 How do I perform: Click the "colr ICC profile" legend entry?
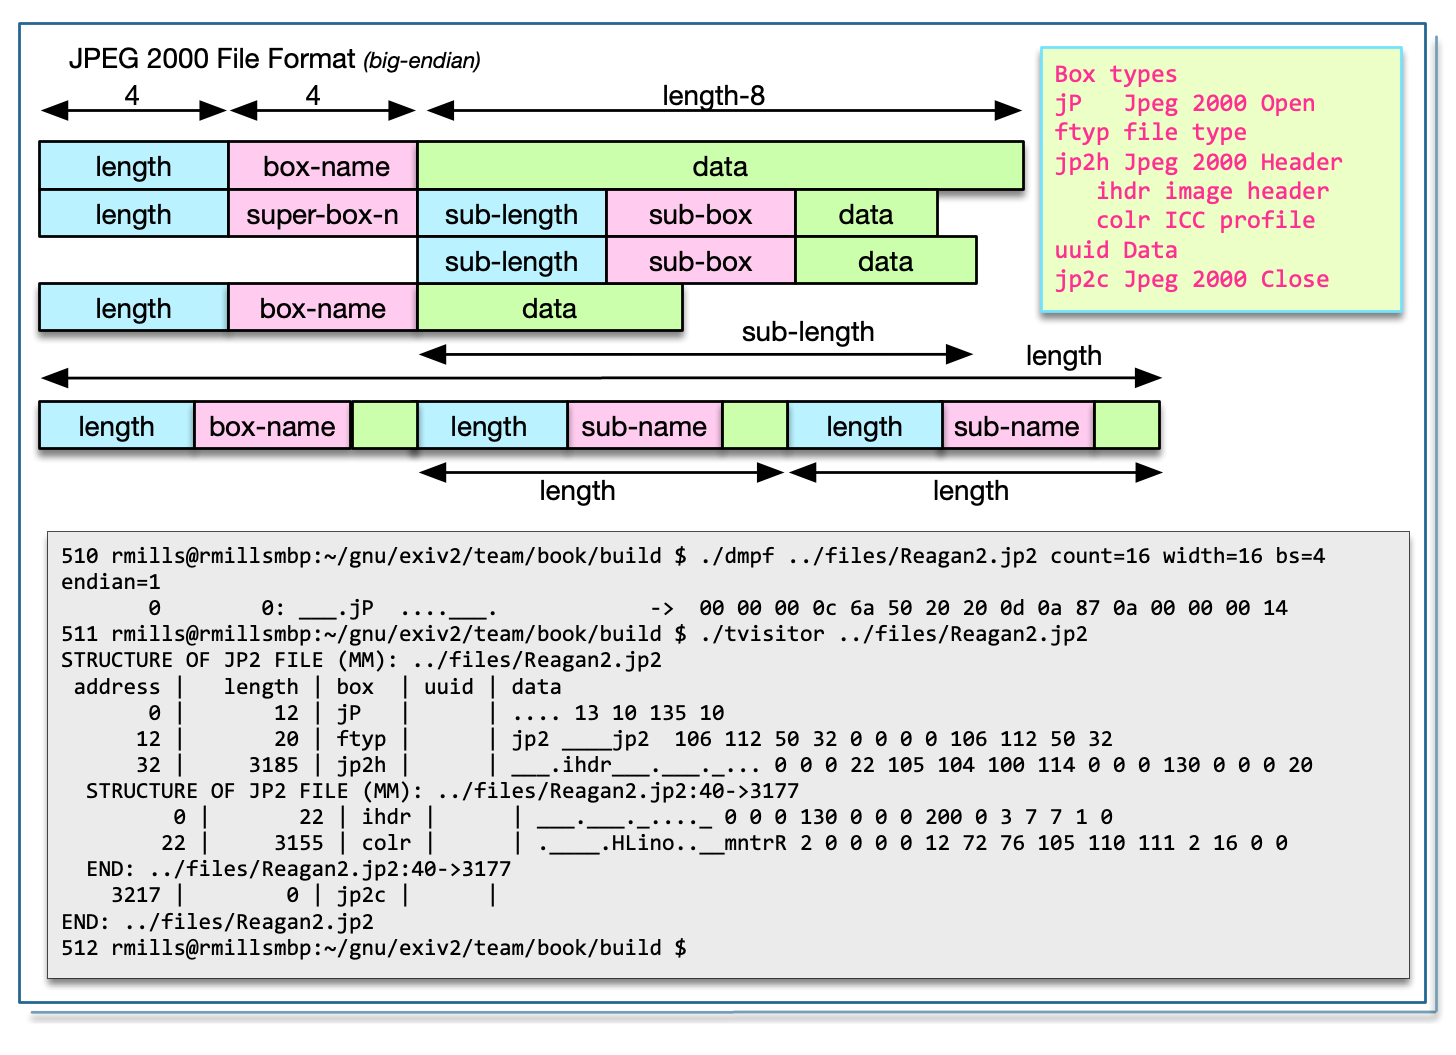1205,220
